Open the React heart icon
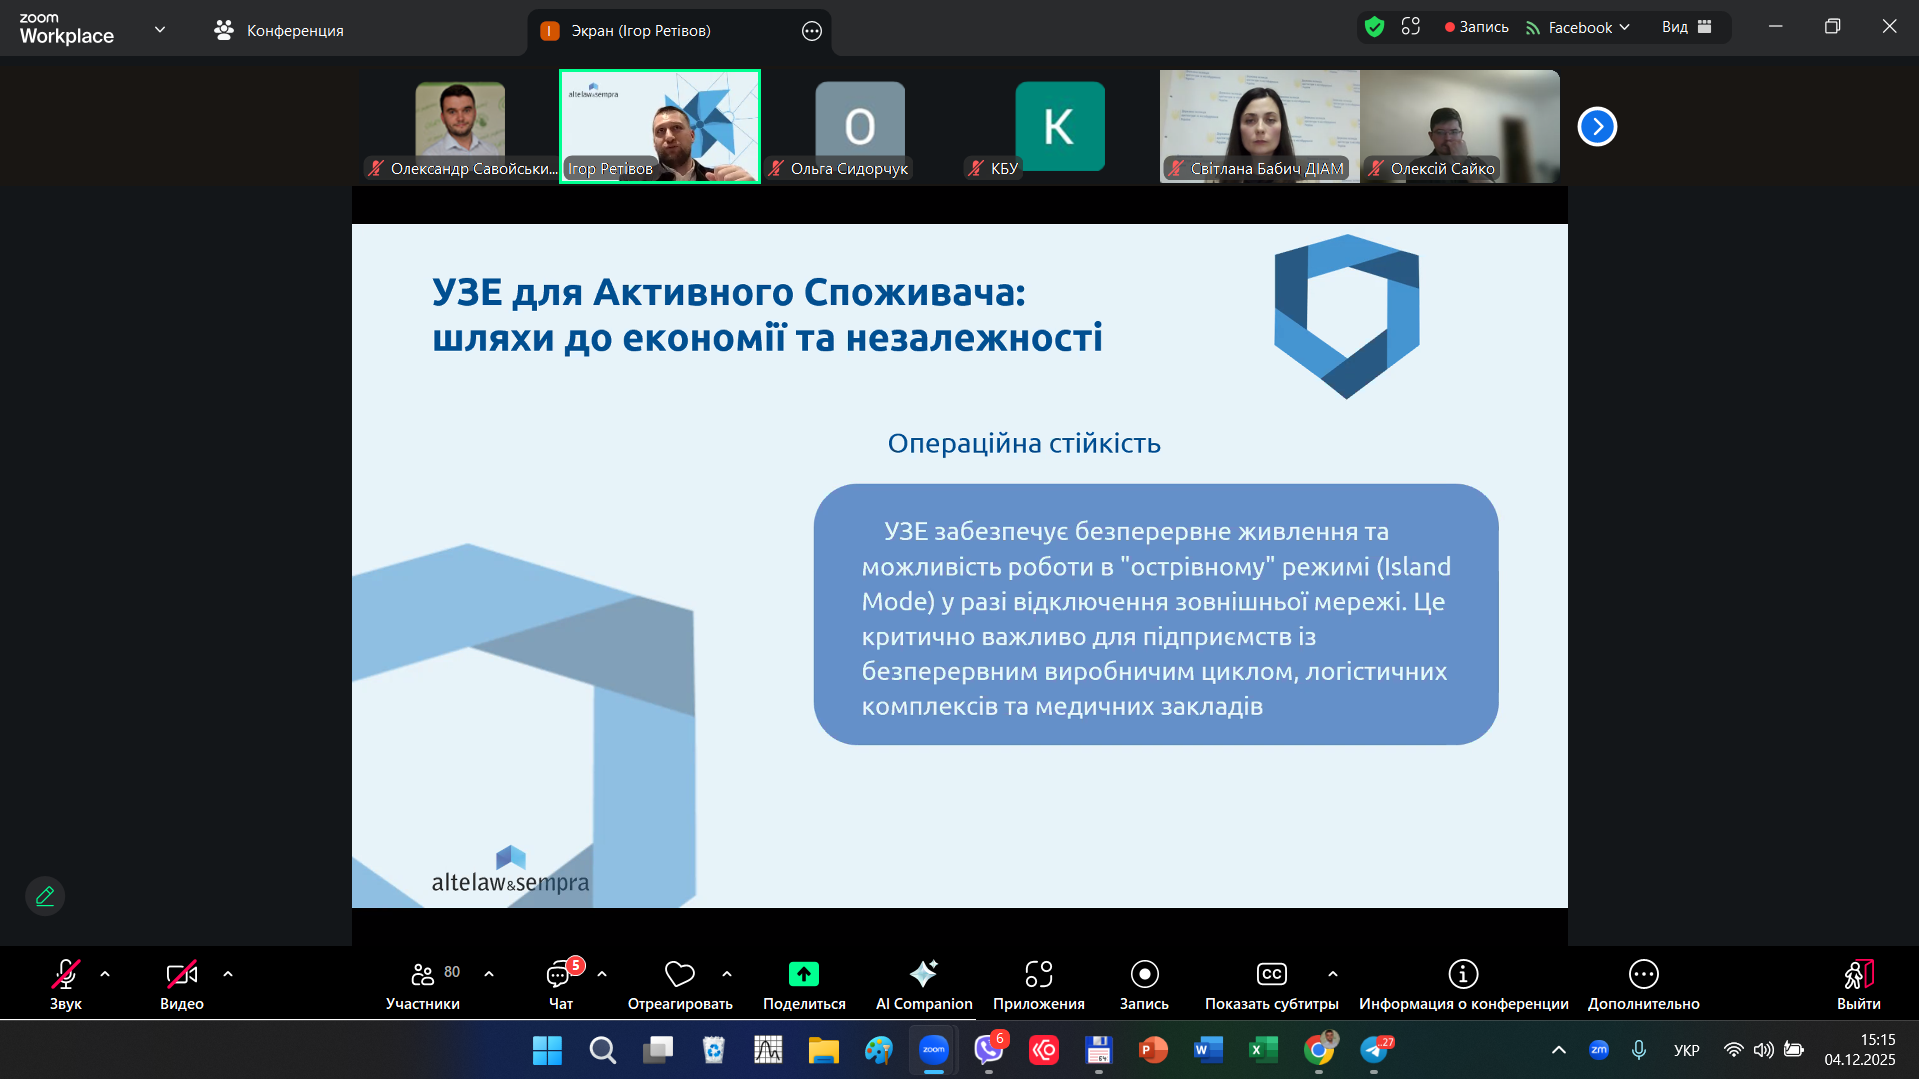 (x=679, y=974)
